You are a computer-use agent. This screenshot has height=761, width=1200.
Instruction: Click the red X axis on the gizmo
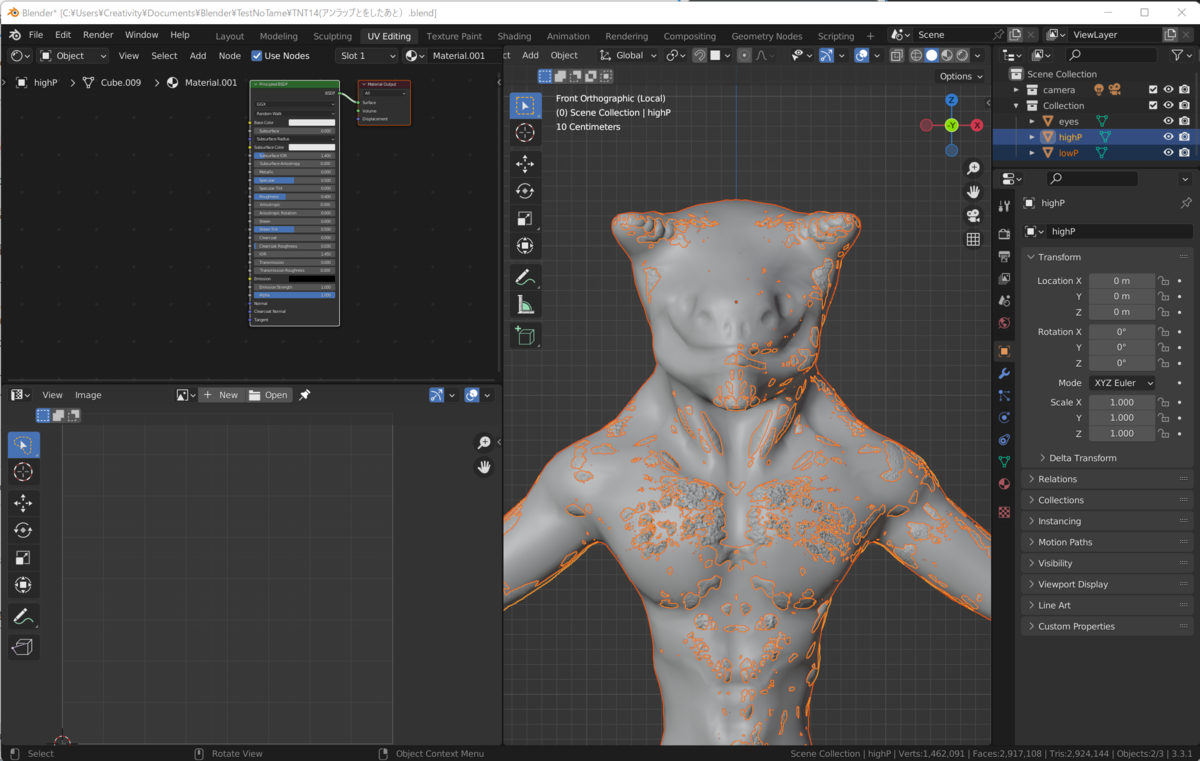point(977,125)
